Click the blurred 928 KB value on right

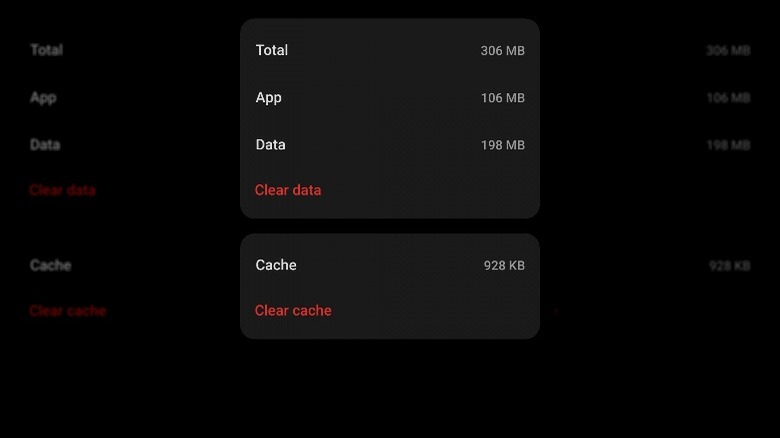(729, 265)
